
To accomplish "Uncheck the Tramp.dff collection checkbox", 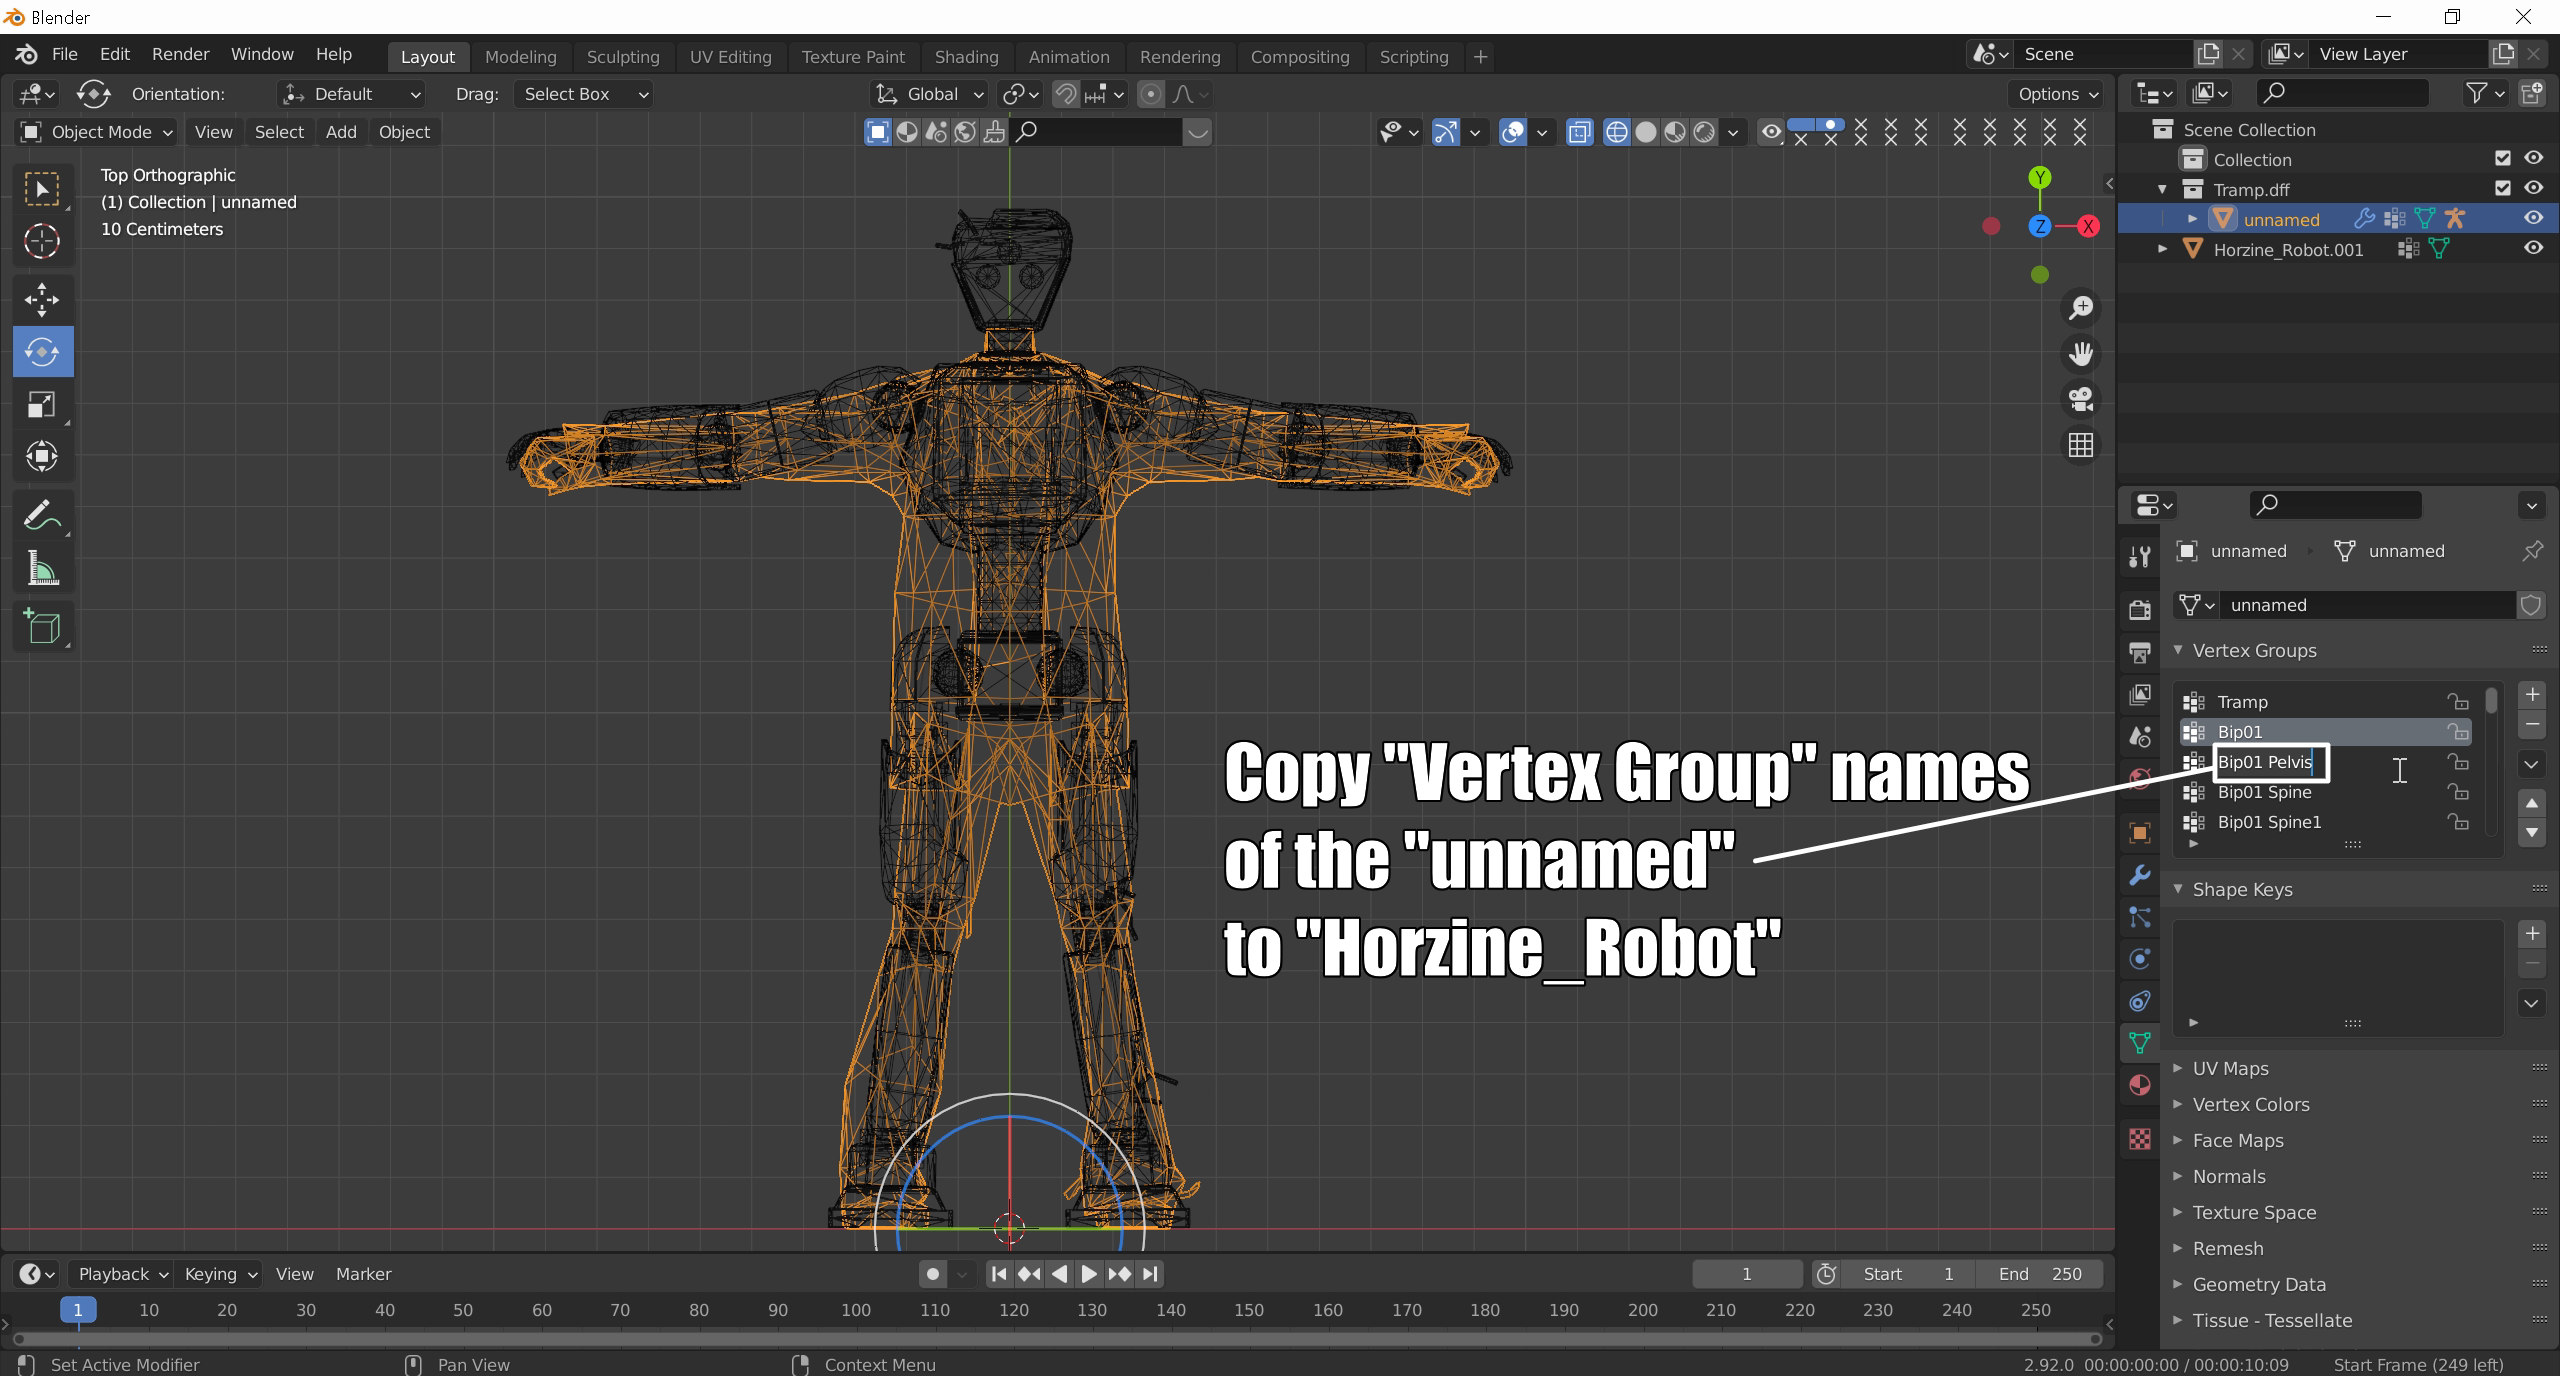I will (x=2503, y=188).
